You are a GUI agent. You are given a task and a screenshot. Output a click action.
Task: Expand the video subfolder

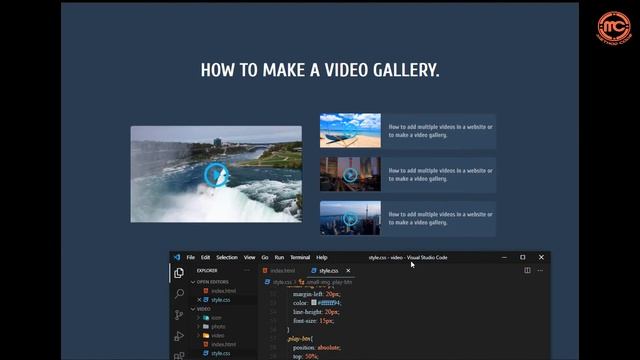[x=218, y=336]
